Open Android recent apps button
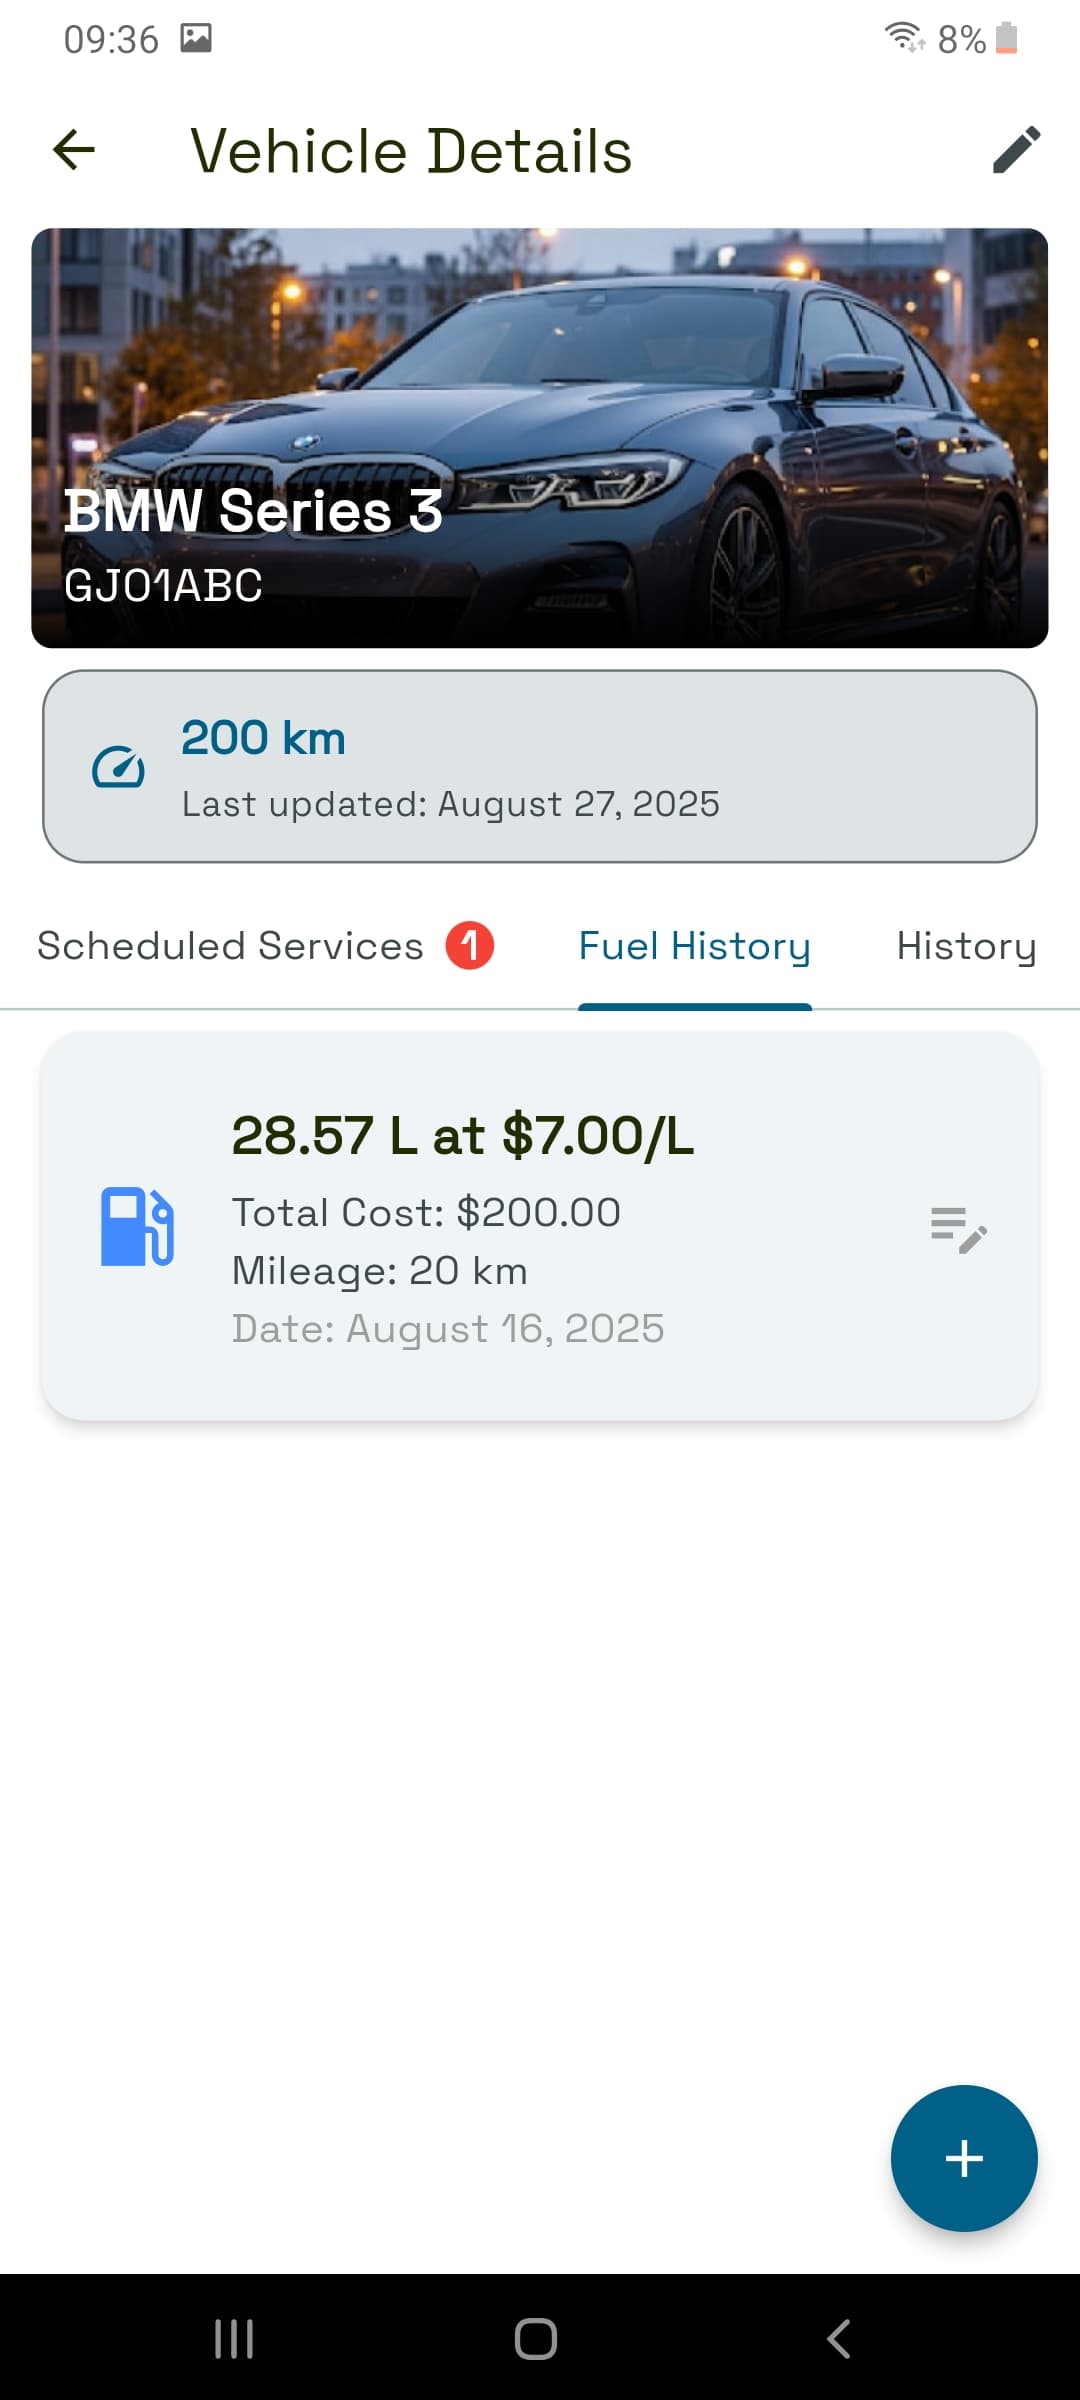This screenshot has height=2400, width=1080. coord(234,2339)
